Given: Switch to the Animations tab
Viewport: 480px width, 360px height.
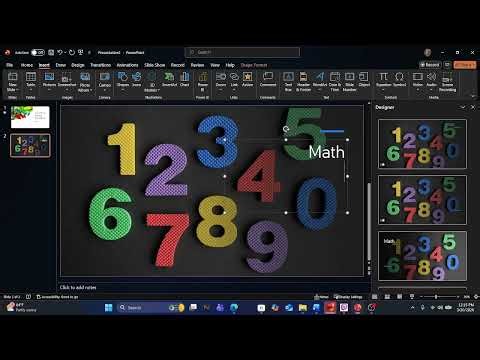Looking at the screenshot, I should coord(127,65).
